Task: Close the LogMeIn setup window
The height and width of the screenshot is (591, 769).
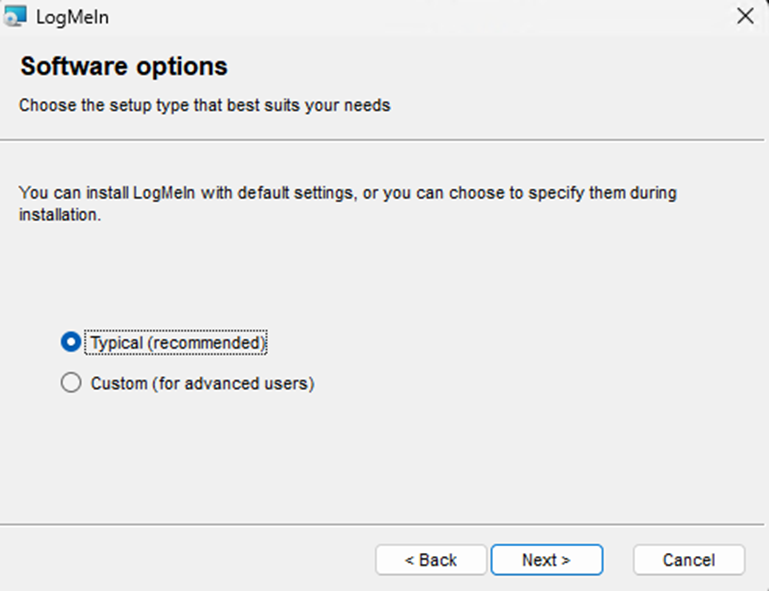Action: [x=744, y=15]
